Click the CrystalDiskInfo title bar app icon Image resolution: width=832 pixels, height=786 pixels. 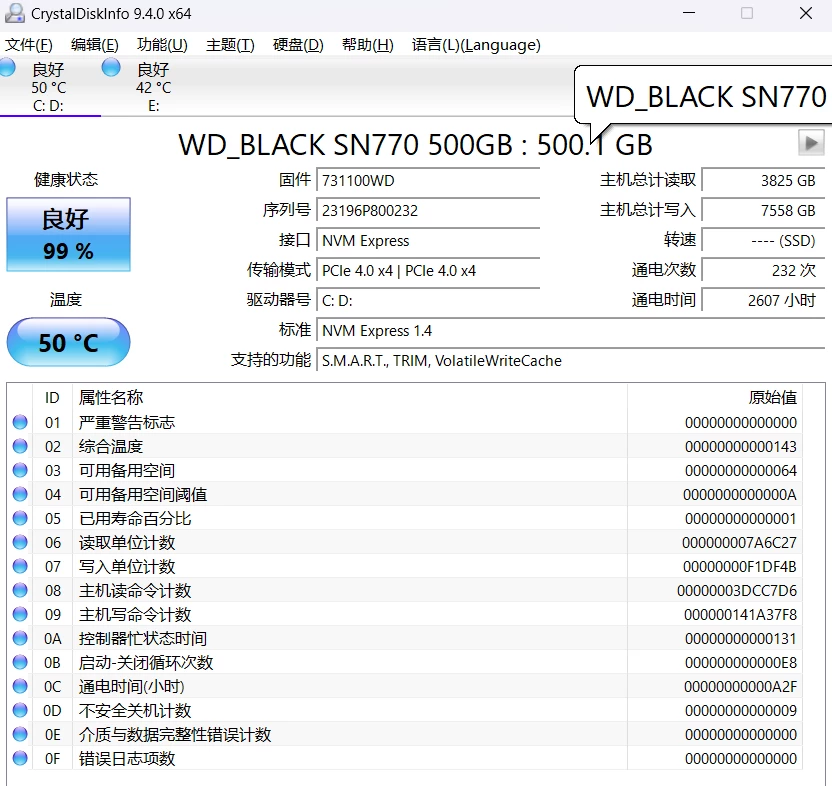14,13
